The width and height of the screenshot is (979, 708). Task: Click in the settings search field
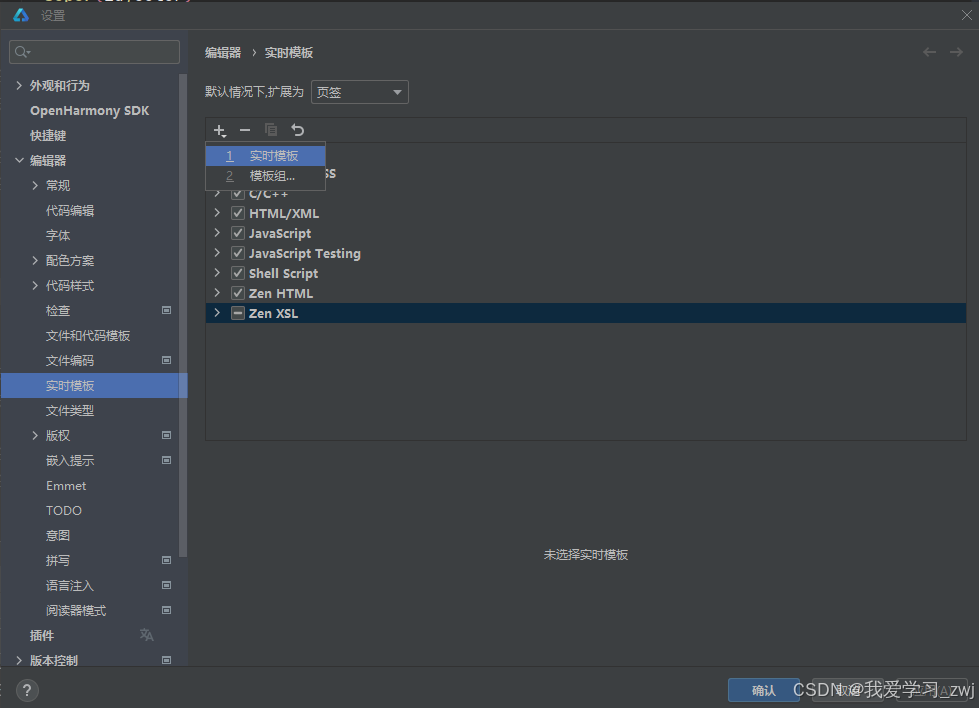click(94, 52)
